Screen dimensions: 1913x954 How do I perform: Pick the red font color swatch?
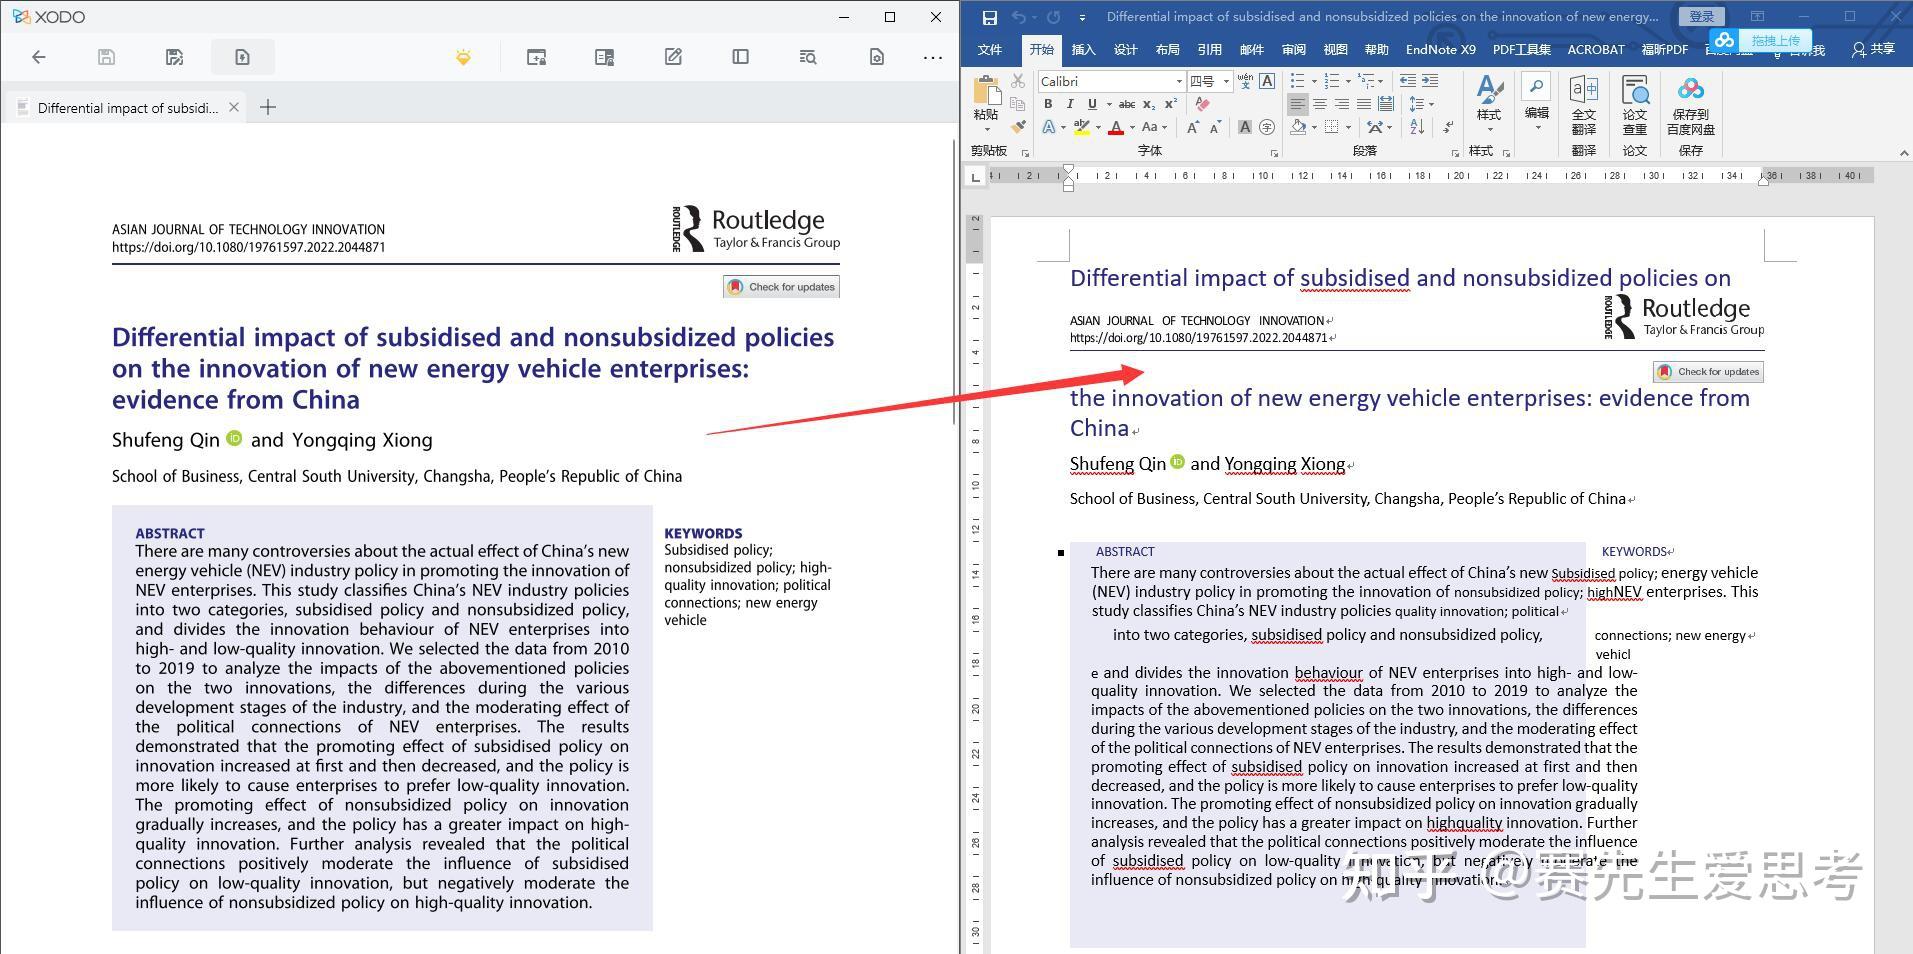click(1115, 127)
